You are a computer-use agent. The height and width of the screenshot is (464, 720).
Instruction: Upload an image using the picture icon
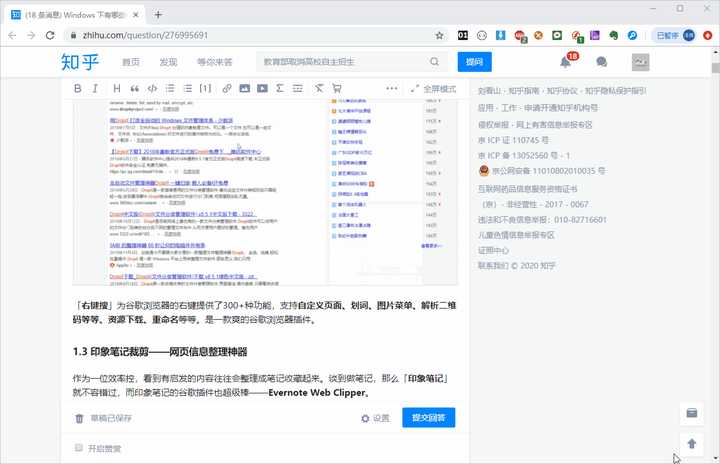click(244, 89)
